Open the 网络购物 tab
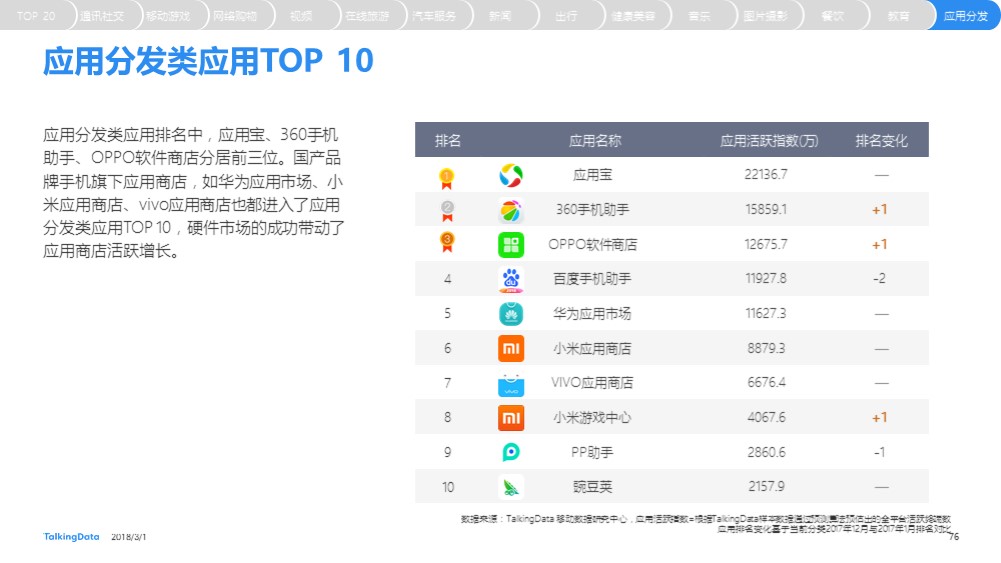Image resolution: width=1001 pixels, height=563 pixels. pyautogui.click(x=235, y=15)
